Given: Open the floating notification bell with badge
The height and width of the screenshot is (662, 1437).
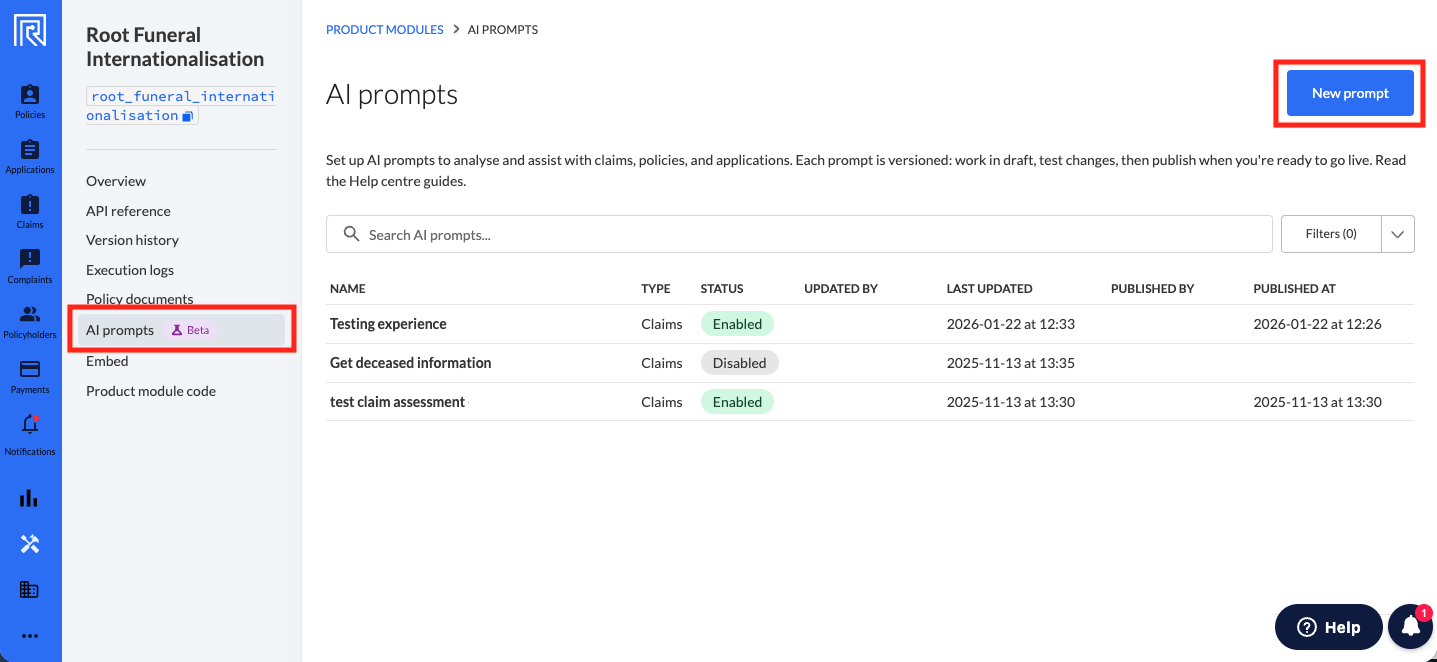Looking at the screenshot, I should (1411, 627).
